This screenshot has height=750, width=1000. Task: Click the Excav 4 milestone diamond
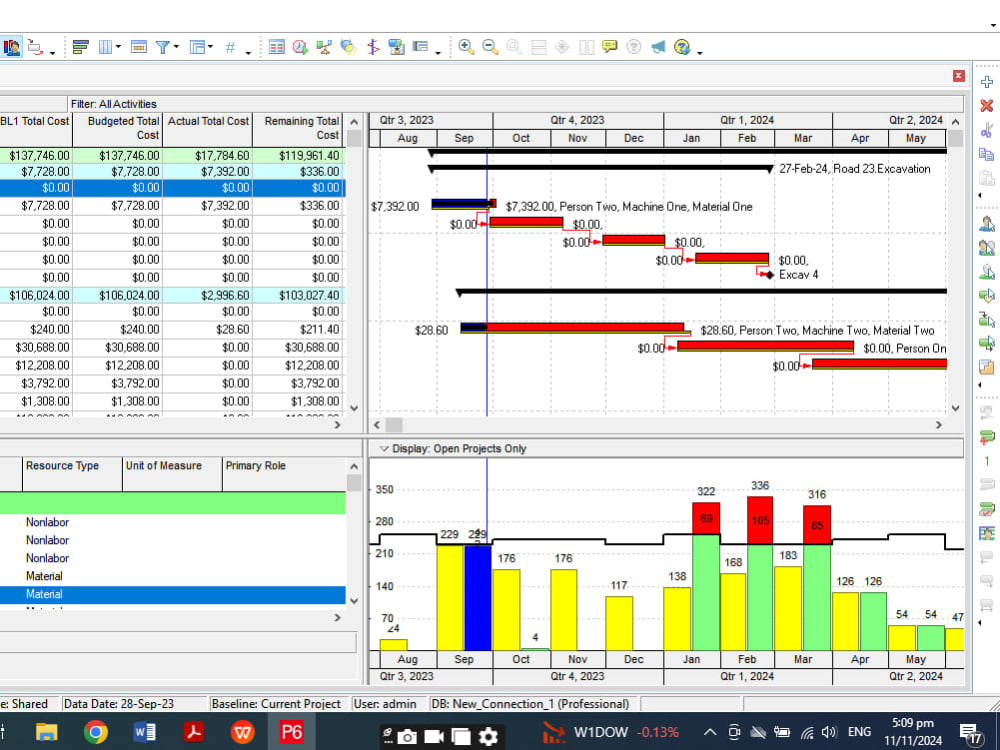770,275
